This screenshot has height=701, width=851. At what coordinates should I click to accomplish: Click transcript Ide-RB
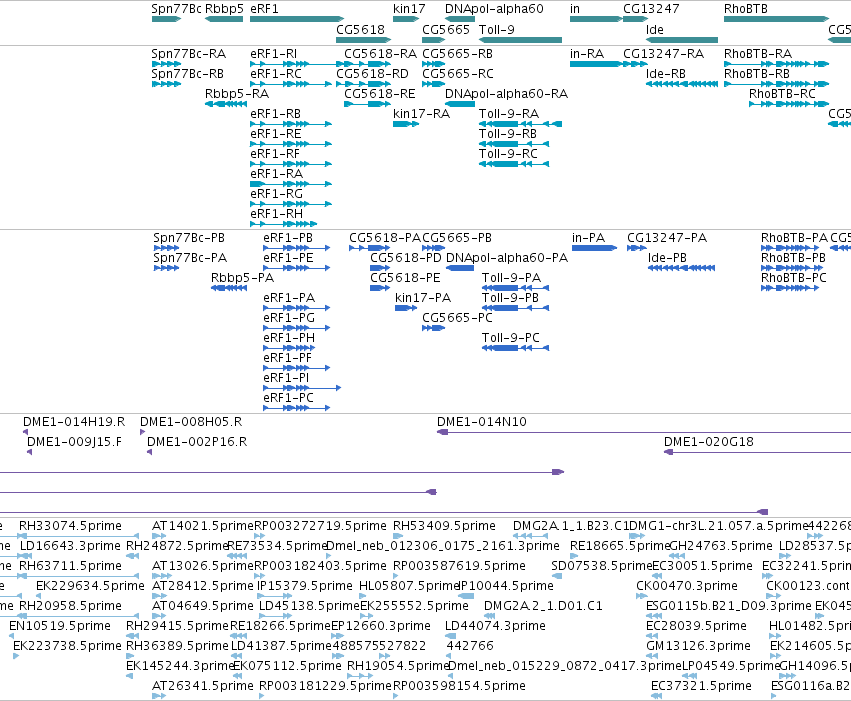click(682, 84)
